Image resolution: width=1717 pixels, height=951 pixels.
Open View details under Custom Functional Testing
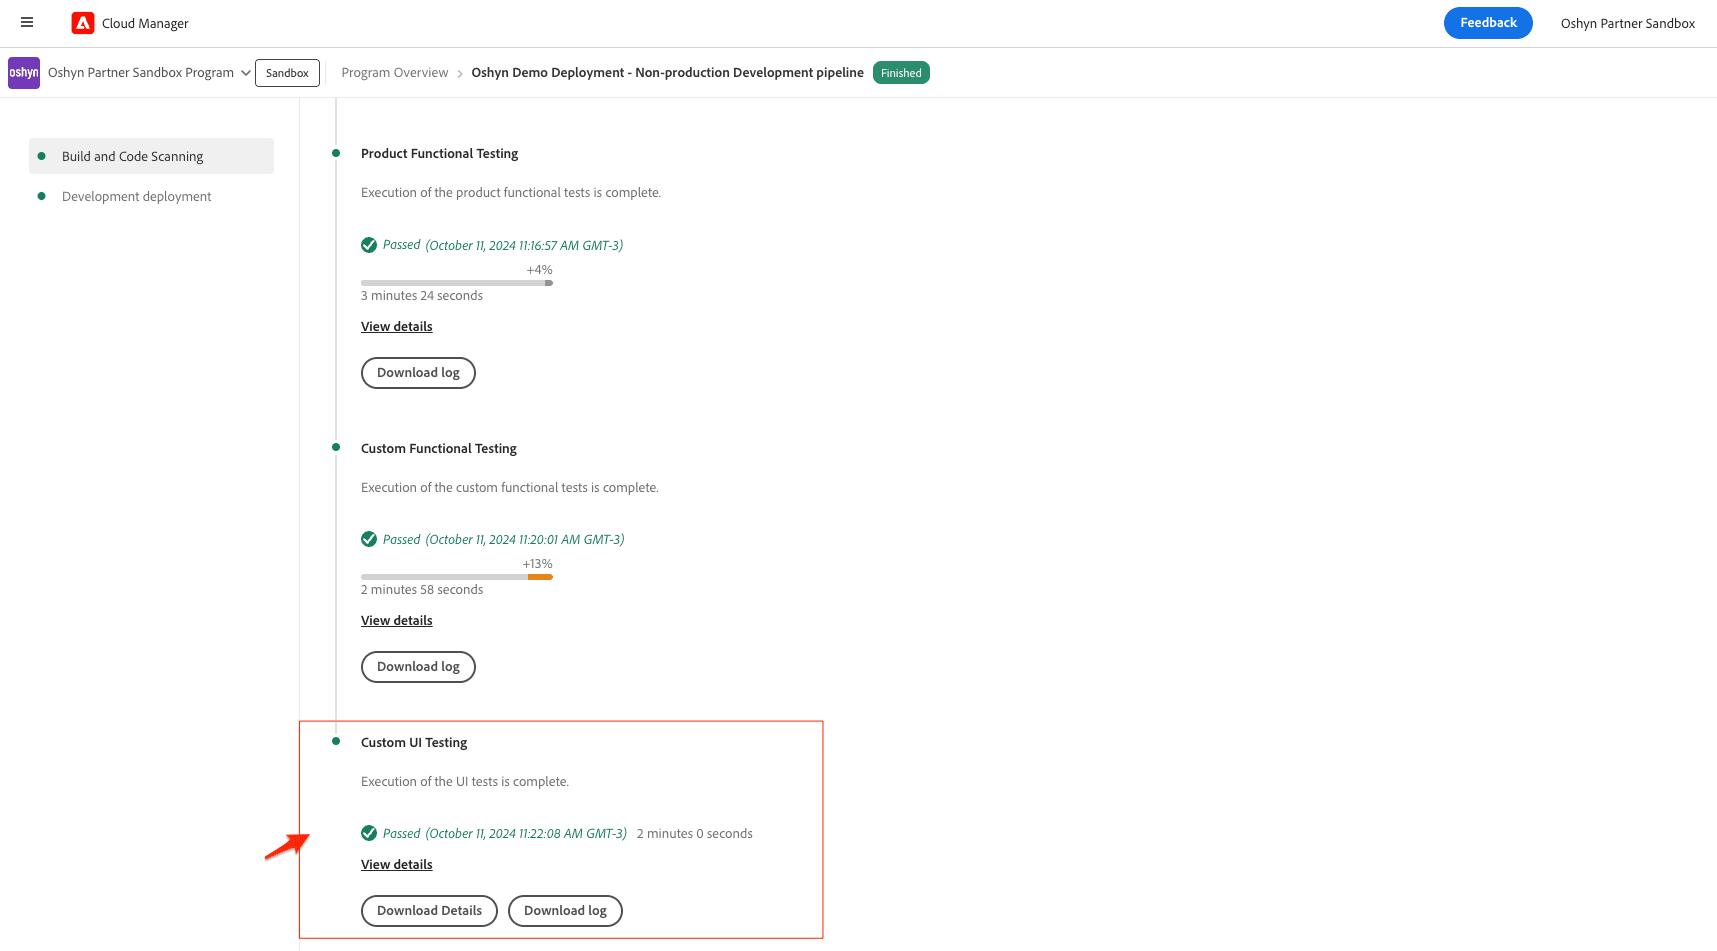click(x=397, y=621)
